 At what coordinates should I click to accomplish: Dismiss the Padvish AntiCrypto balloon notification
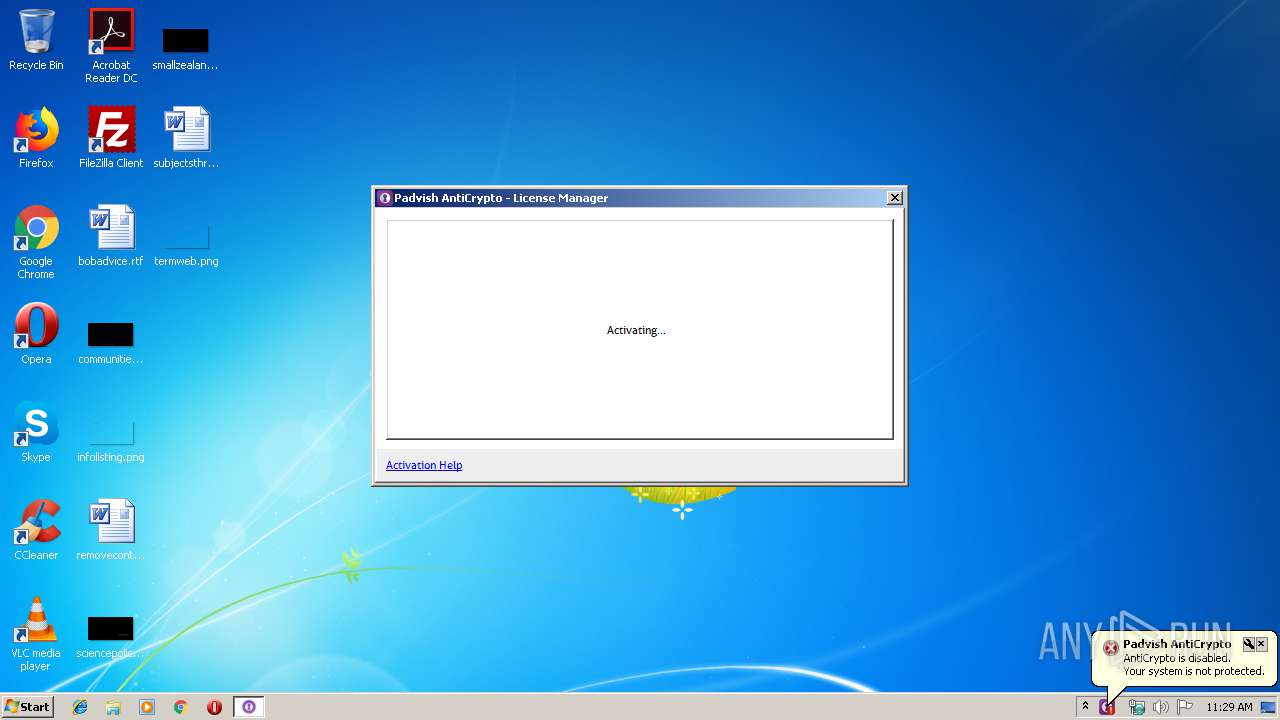1261,644
